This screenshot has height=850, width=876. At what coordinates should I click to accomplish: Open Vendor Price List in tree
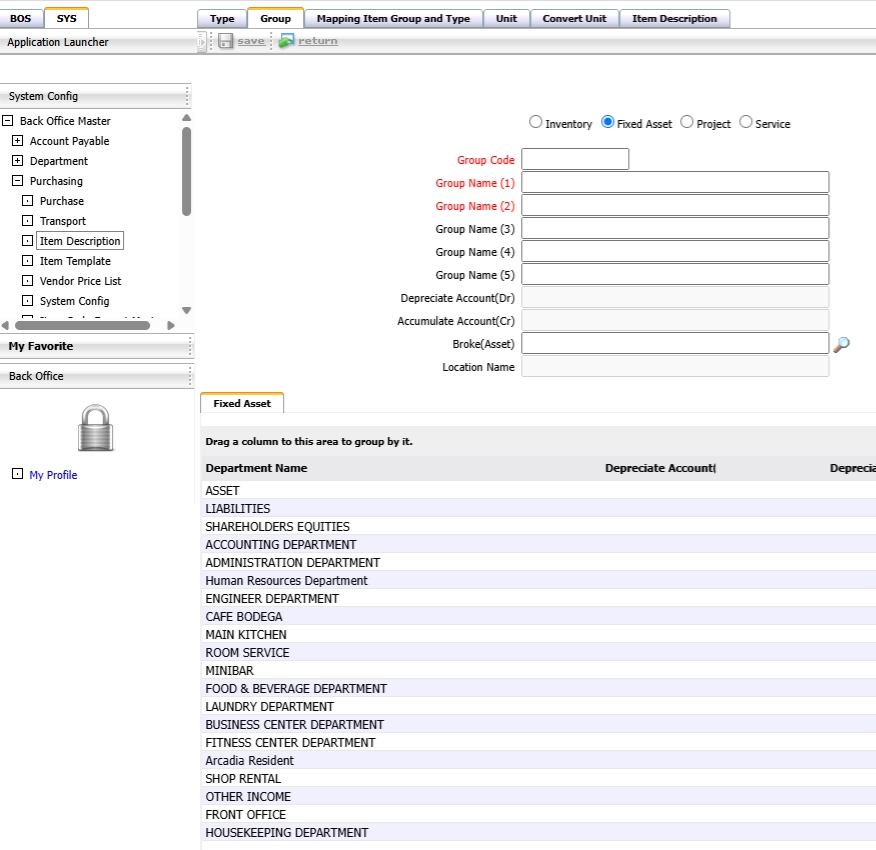pos(80,281)
